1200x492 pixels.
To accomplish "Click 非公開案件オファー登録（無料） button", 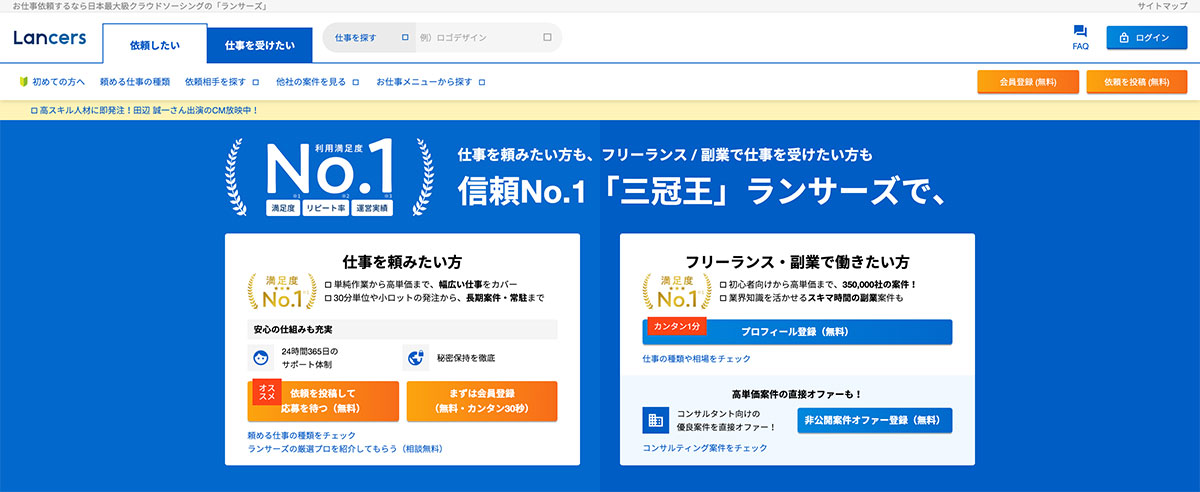I will pos(875,420).
